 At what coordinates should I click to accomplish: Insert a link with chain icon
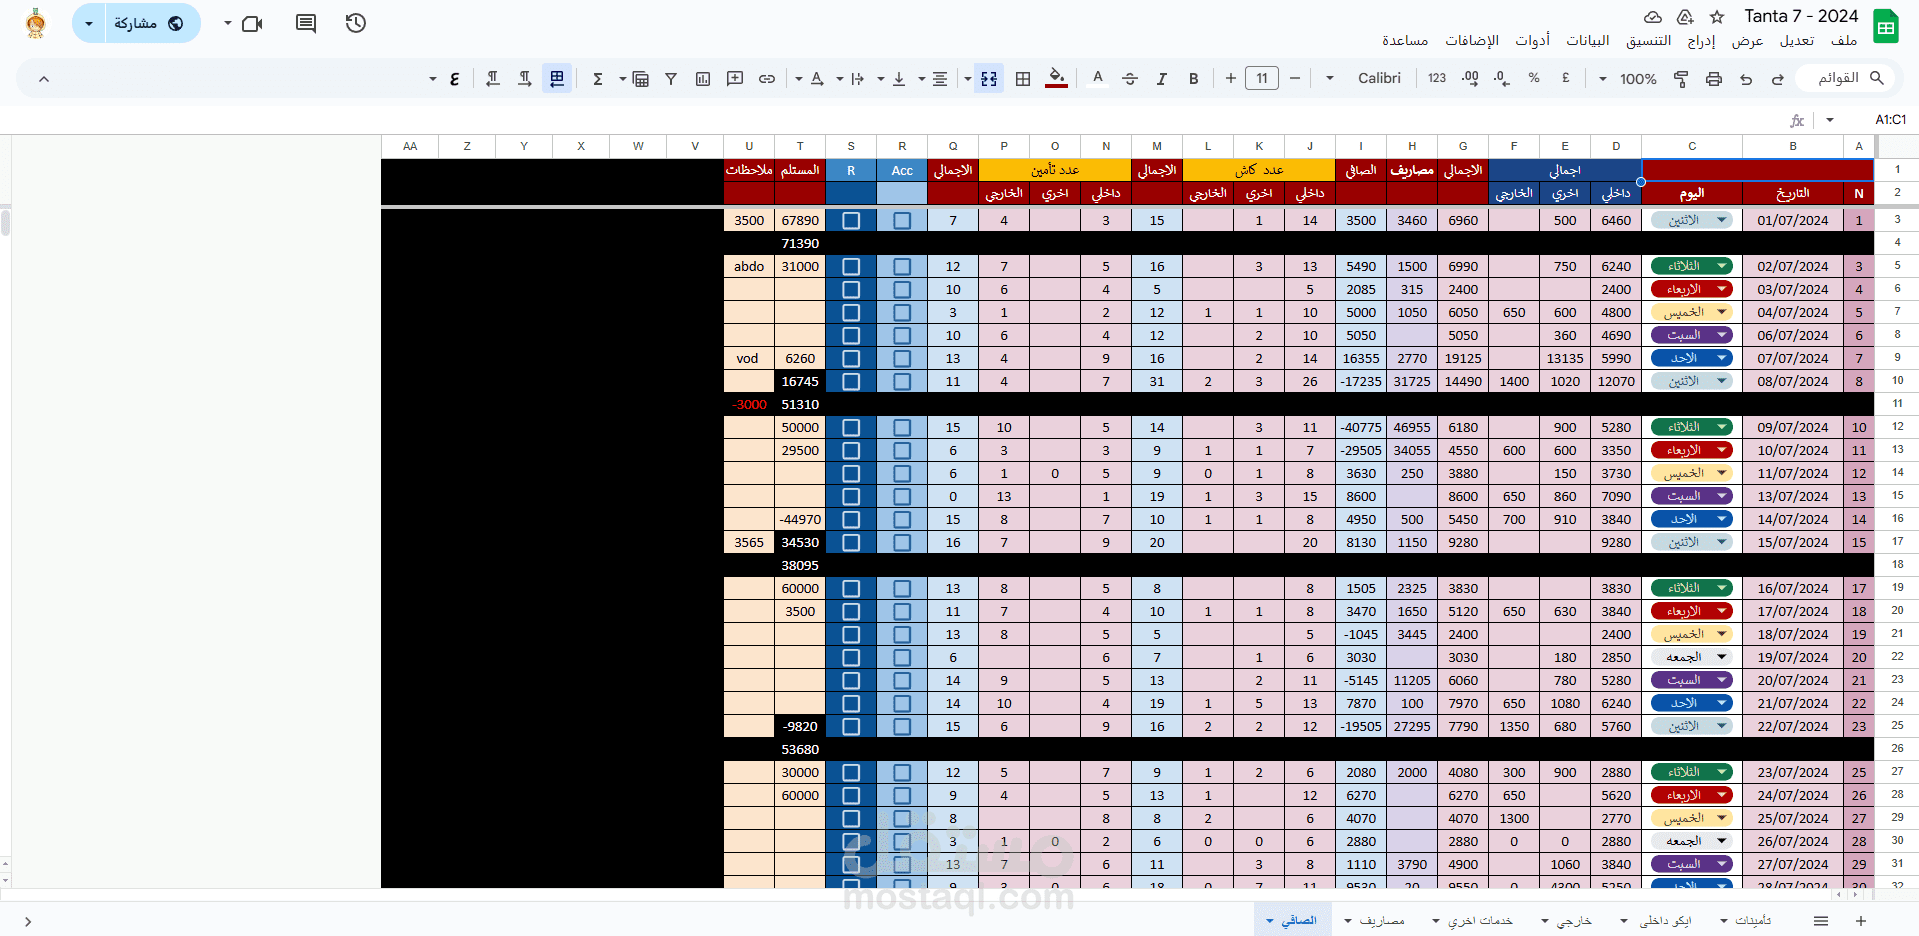pos(767,78)
